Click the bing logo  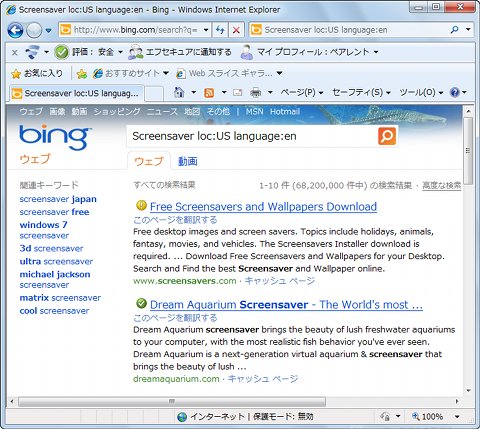[55, 137]
